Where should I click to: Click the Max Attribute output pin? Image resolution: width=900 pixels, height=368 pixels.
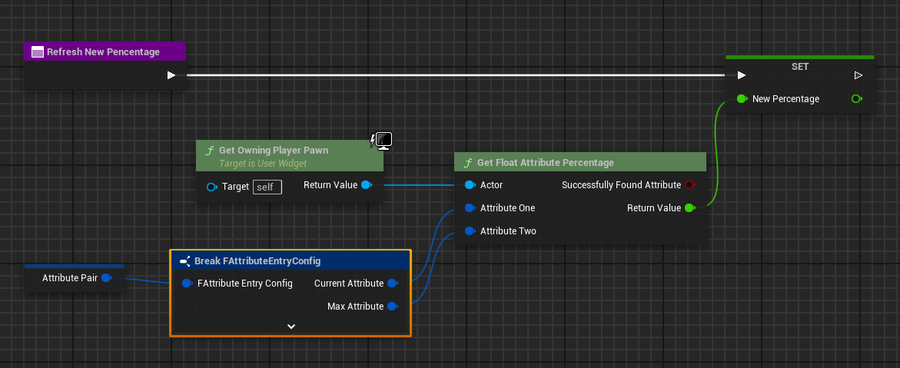tap(393, 306)
